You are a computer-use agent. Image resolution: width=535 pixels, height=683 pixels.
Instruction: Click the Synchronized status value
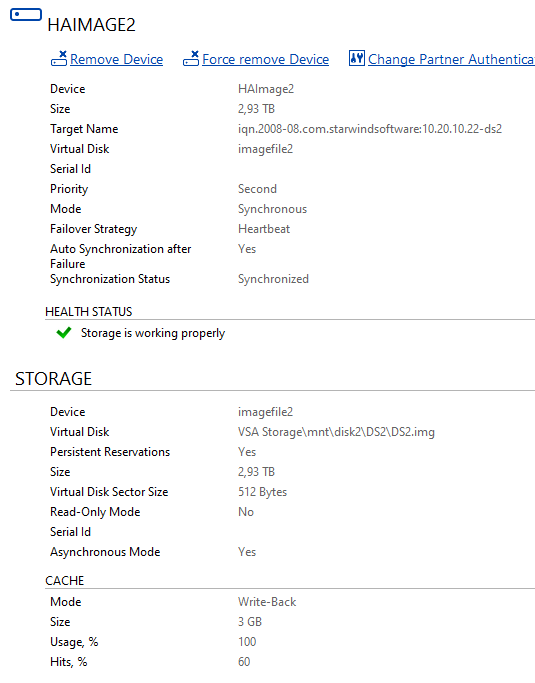(273, 279)
